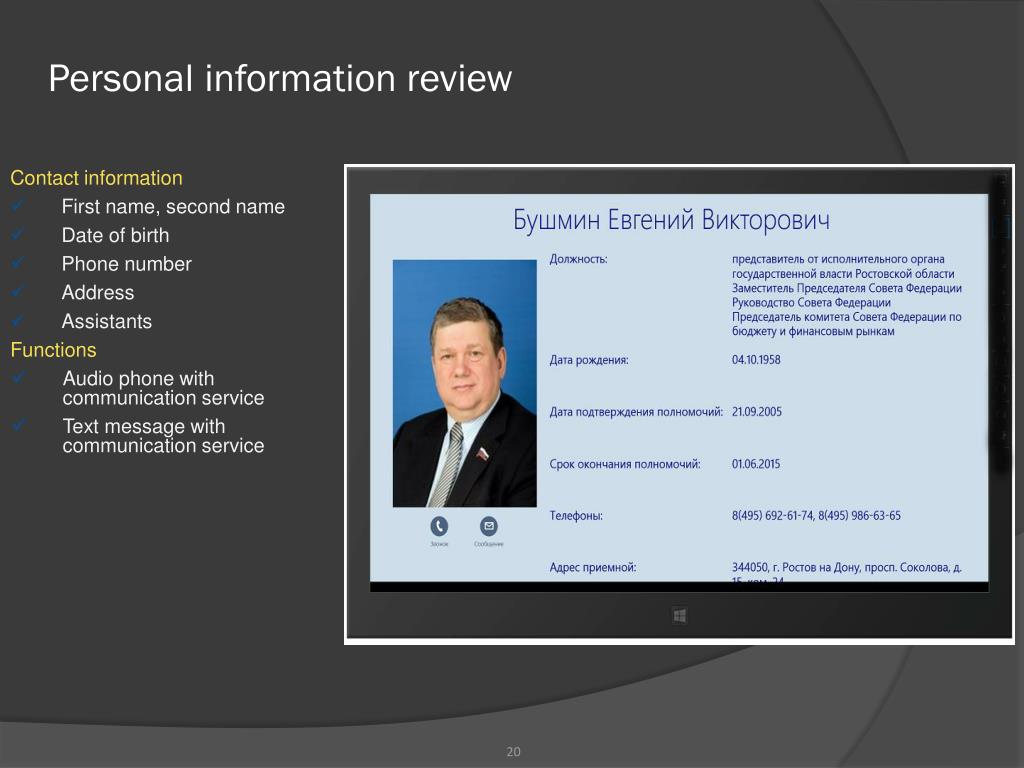Click the Contact information heading

pos(96,178)
